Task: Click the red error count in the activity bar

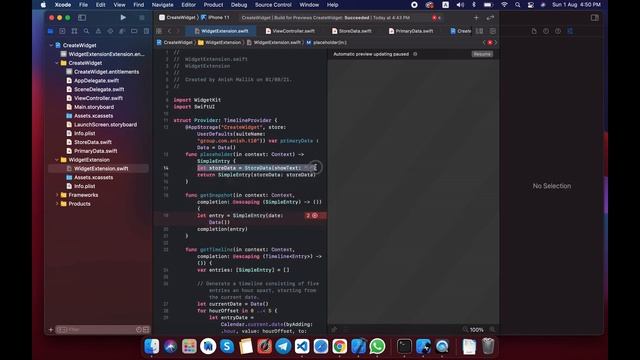Action: (x=436, y=18)
